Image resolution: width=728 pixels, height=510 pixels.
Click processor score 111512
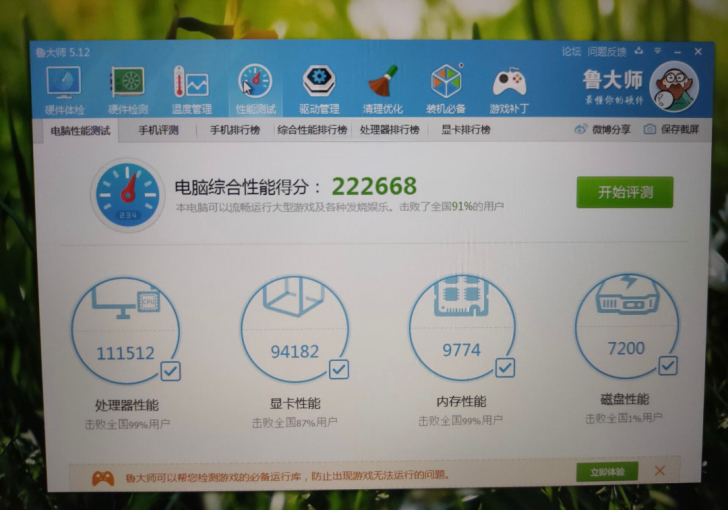(x=125, y=353)
